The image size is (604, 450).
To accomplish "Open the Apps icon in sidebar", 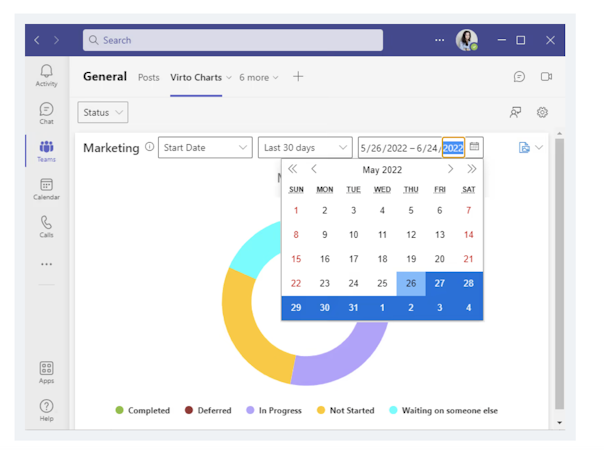I will click(x=46, y=372).
